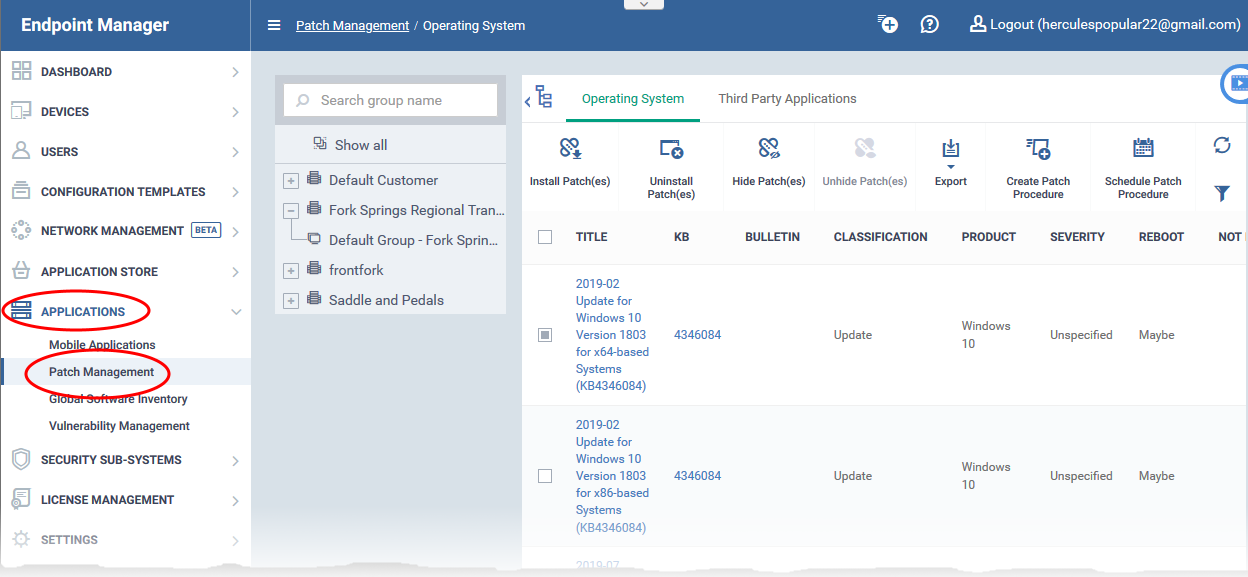
Task: Click the License Management icon
Action: [21, 500]
